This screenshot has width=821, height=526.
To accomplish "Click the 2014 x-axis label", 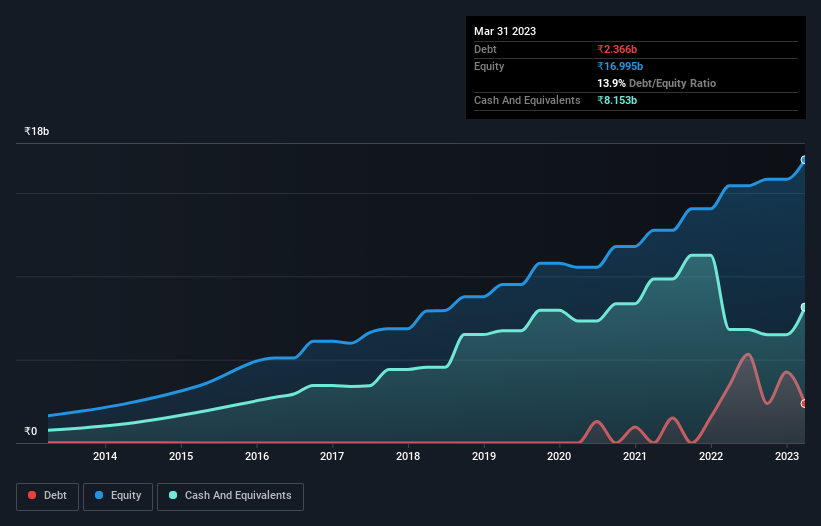I will (x=105, y=456).
